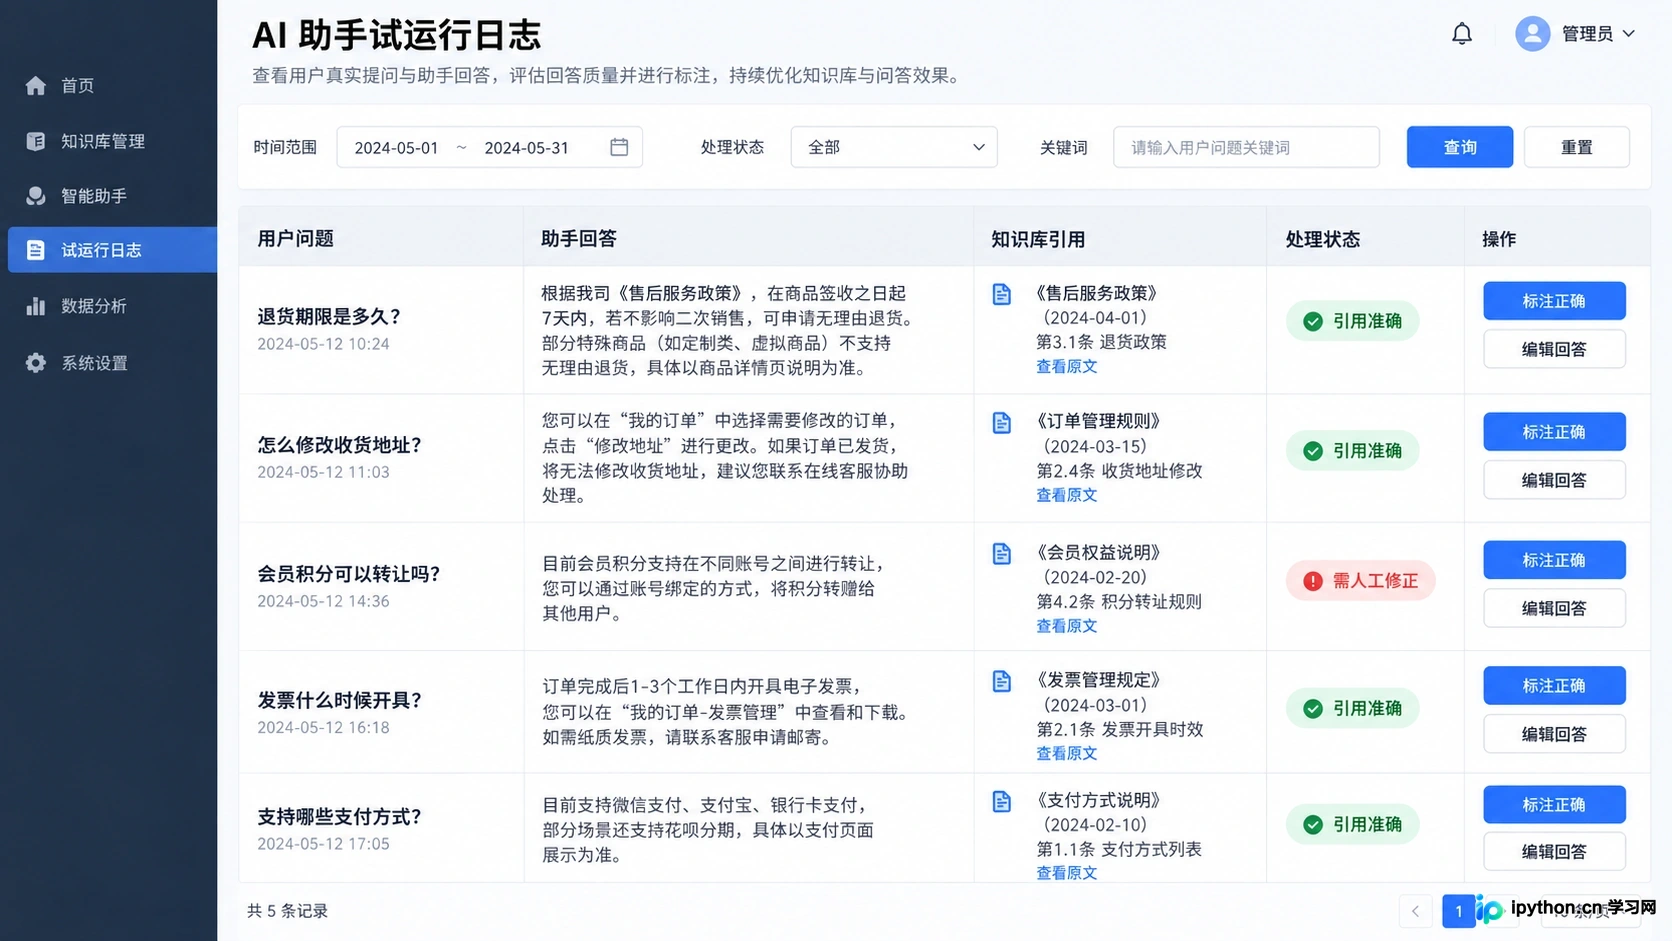Click the 关键词 keyword input field
The image size is (1672, 941).
point(1246,147)
